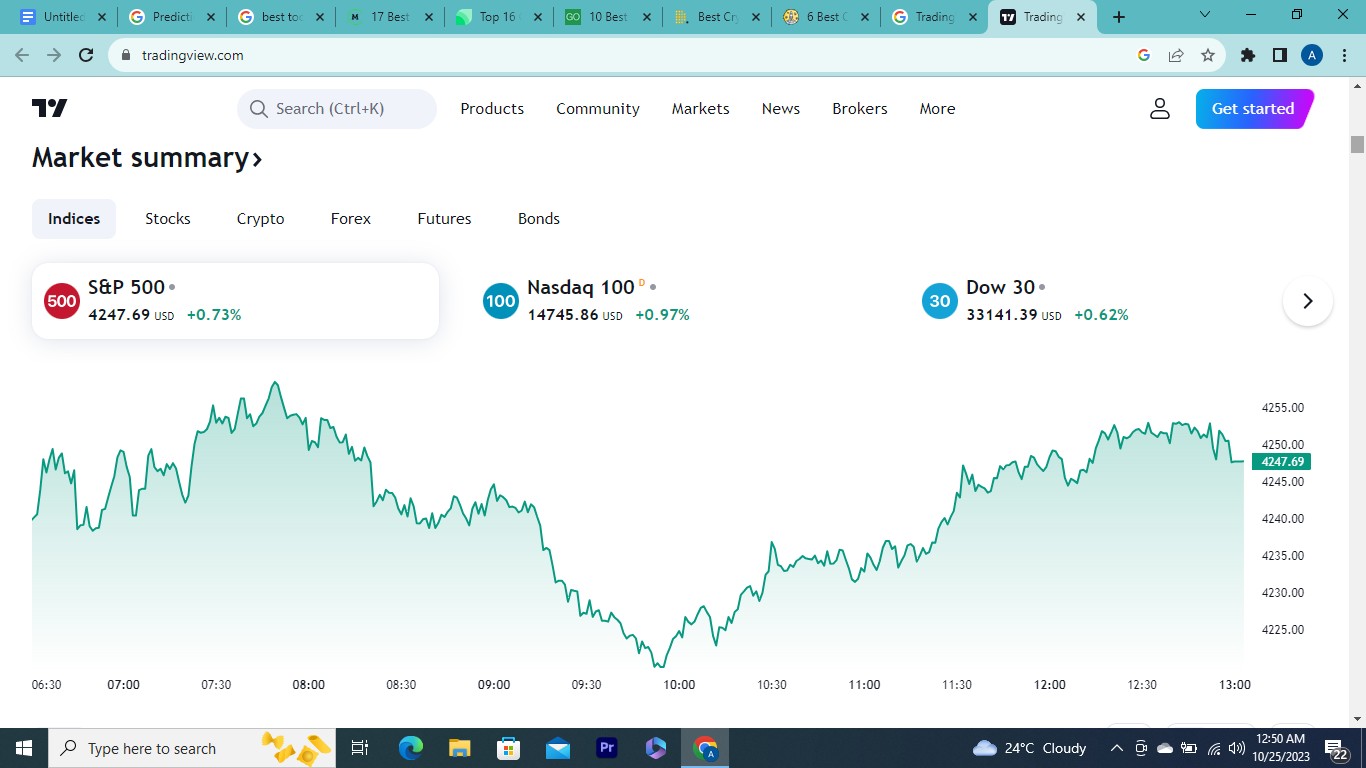Expand the Market summary heading chevron
The width and height of the screenshot is (1366, 768).
pos(257,159)
